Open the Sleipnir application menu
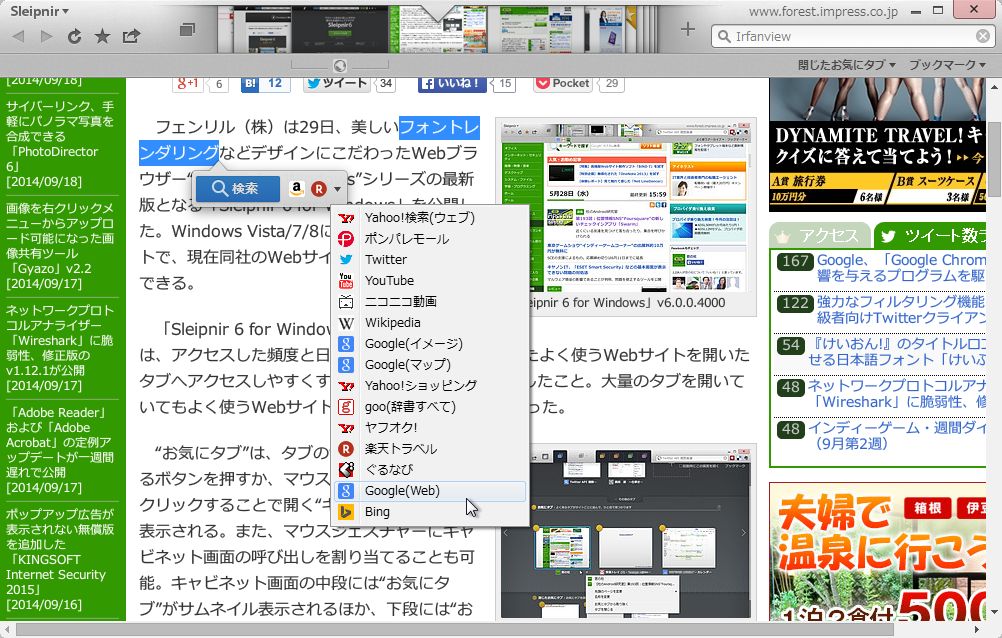The width and height of the screenshot is (1002, 638). coord(37,12)
